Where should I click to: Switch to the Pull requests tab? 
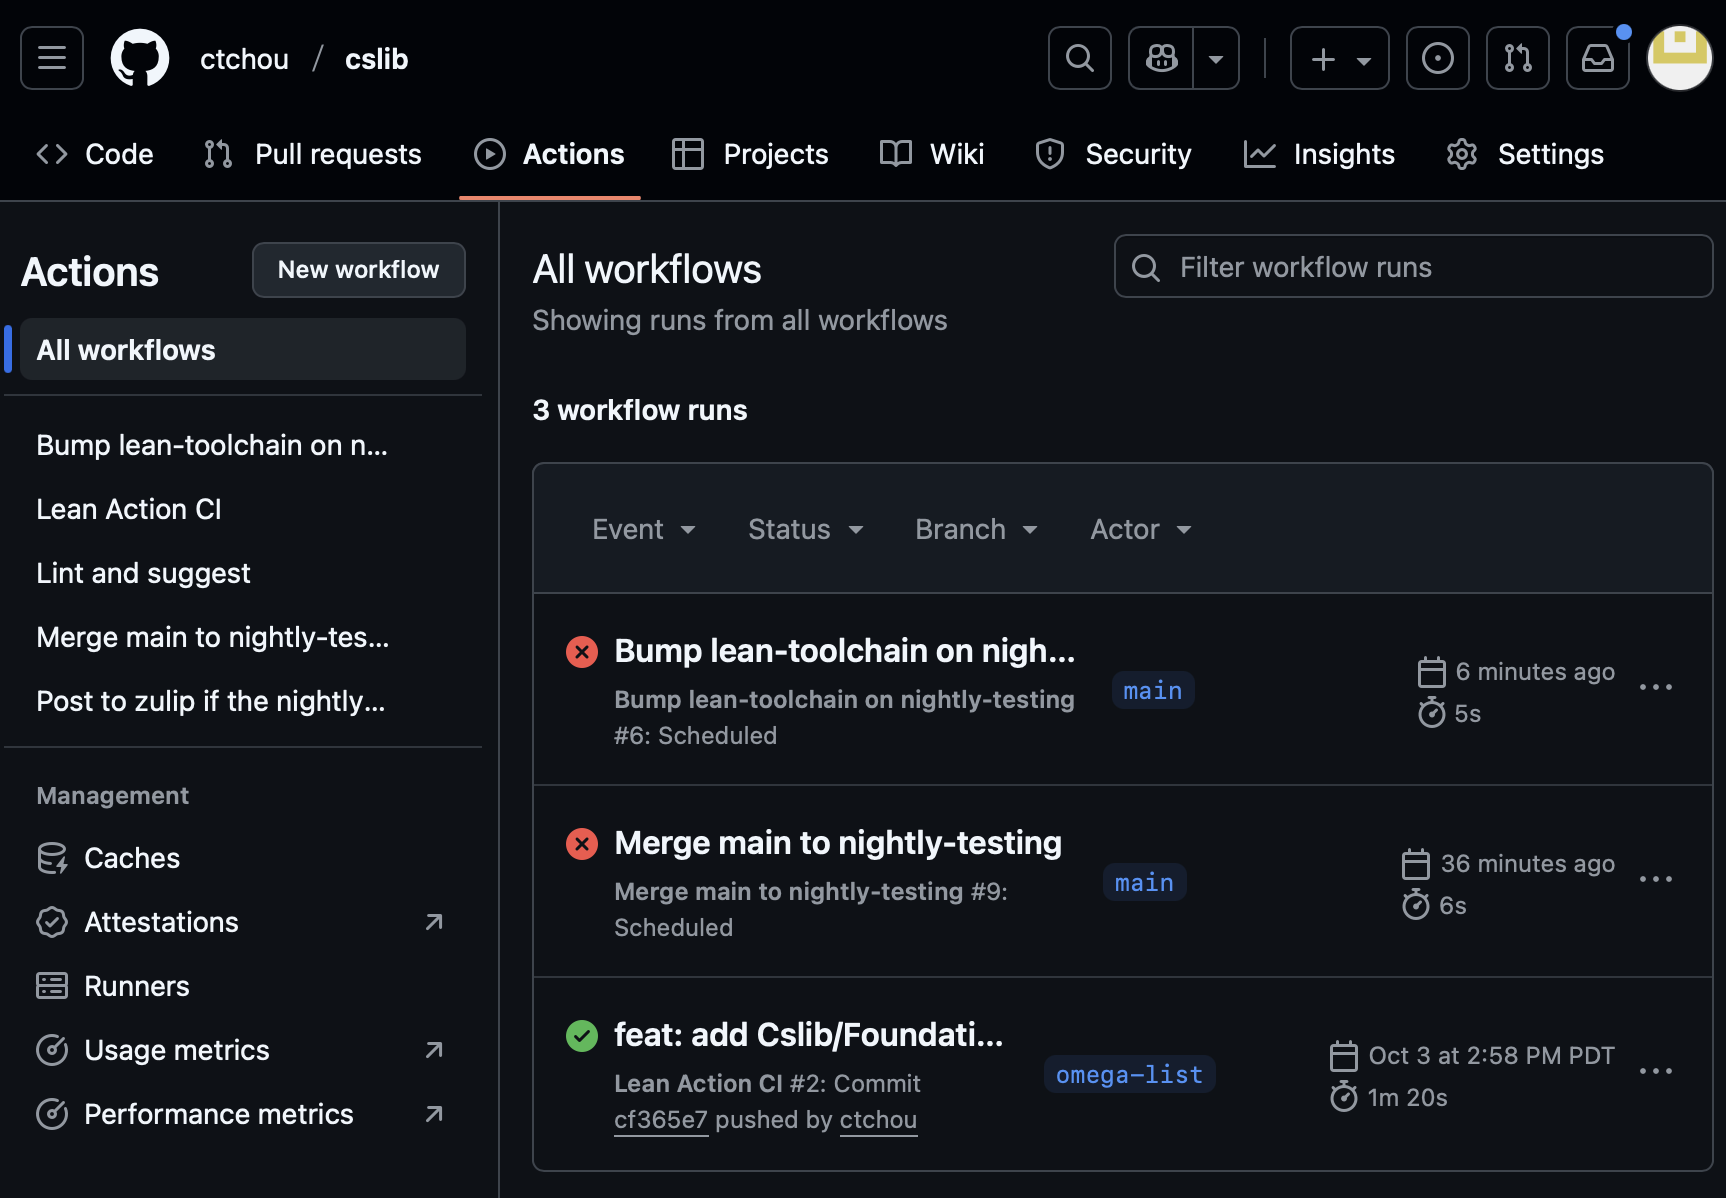[313, 154]
